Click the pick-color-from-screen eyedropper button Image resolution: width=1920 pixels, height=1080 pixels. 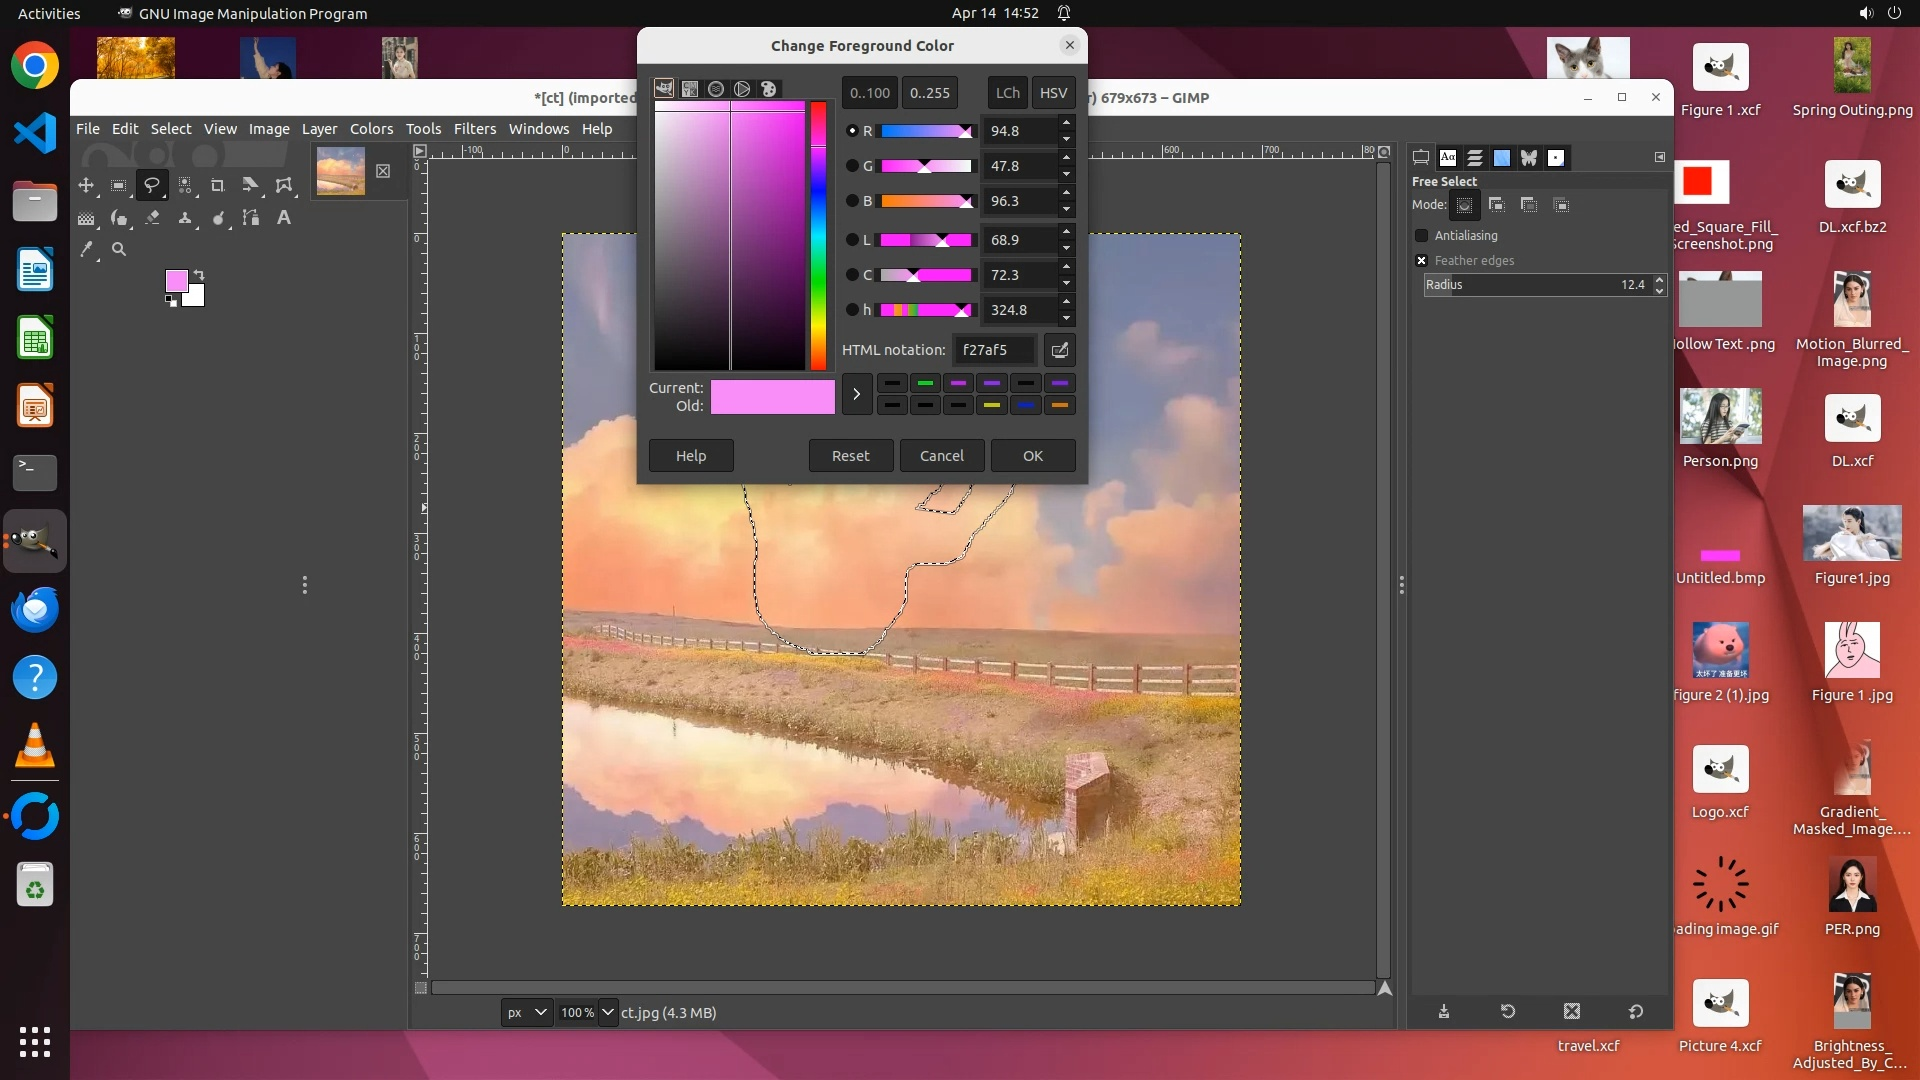coord(1059,350)
